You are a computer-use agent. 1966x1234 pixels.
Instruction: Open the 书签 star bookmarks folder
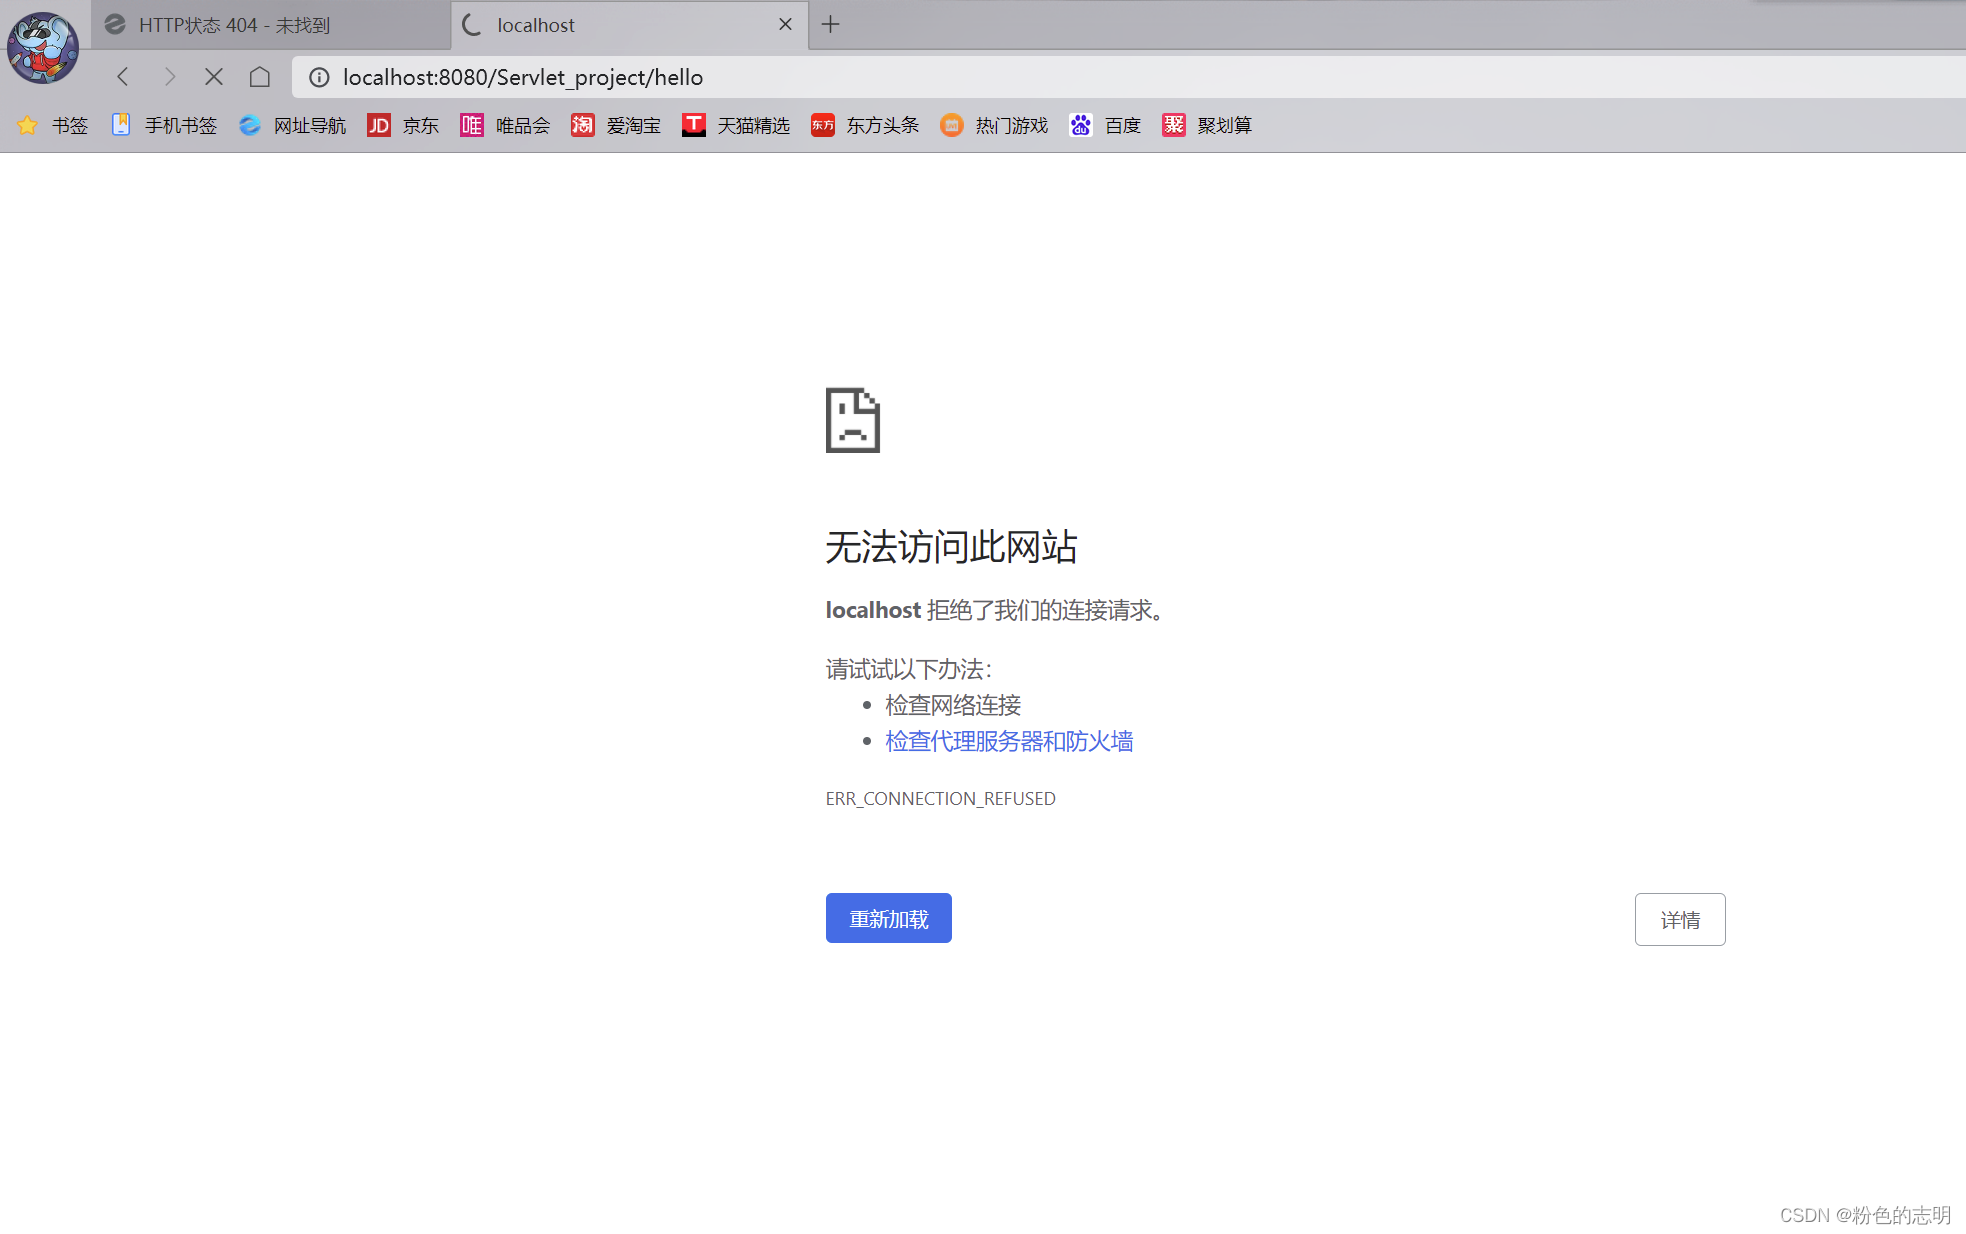pos(53,125)
